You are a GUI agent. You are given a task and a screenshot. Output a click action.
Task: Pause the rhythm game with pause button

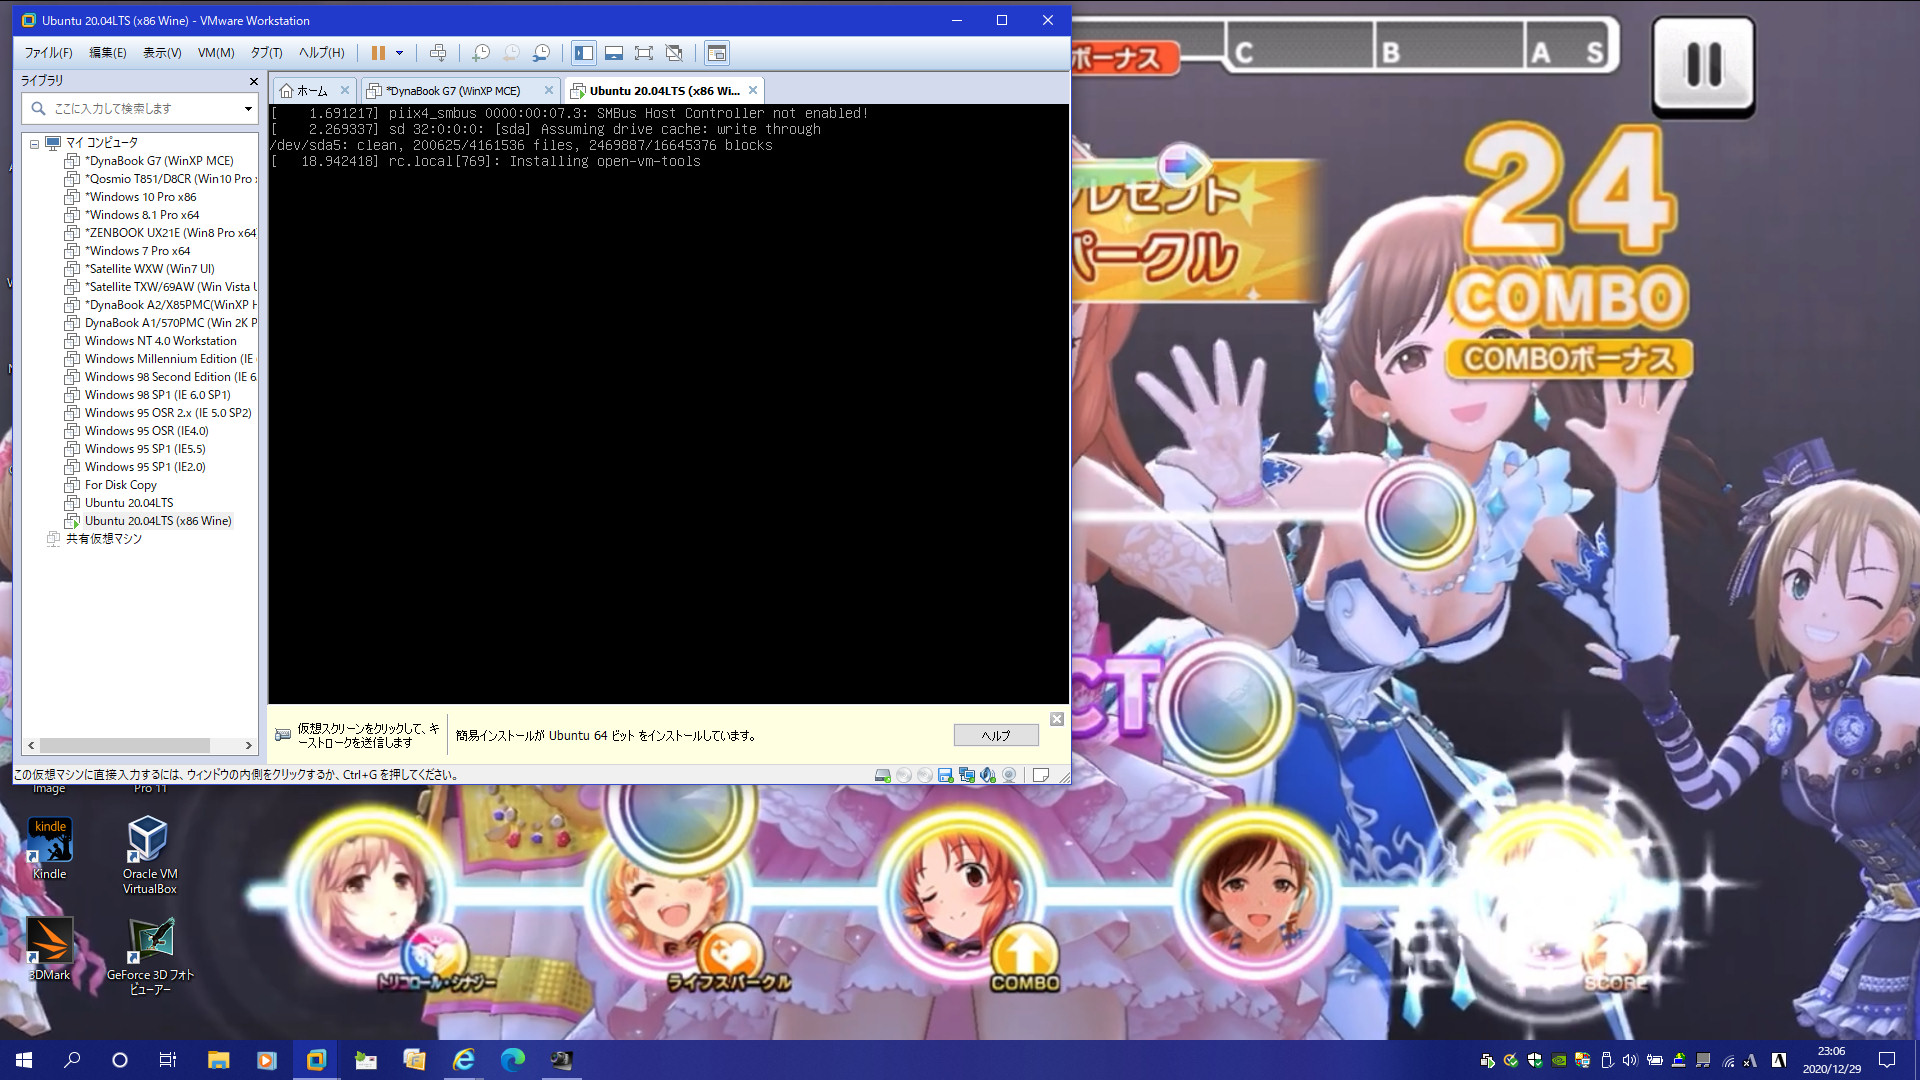click(x=1703, y=66)
